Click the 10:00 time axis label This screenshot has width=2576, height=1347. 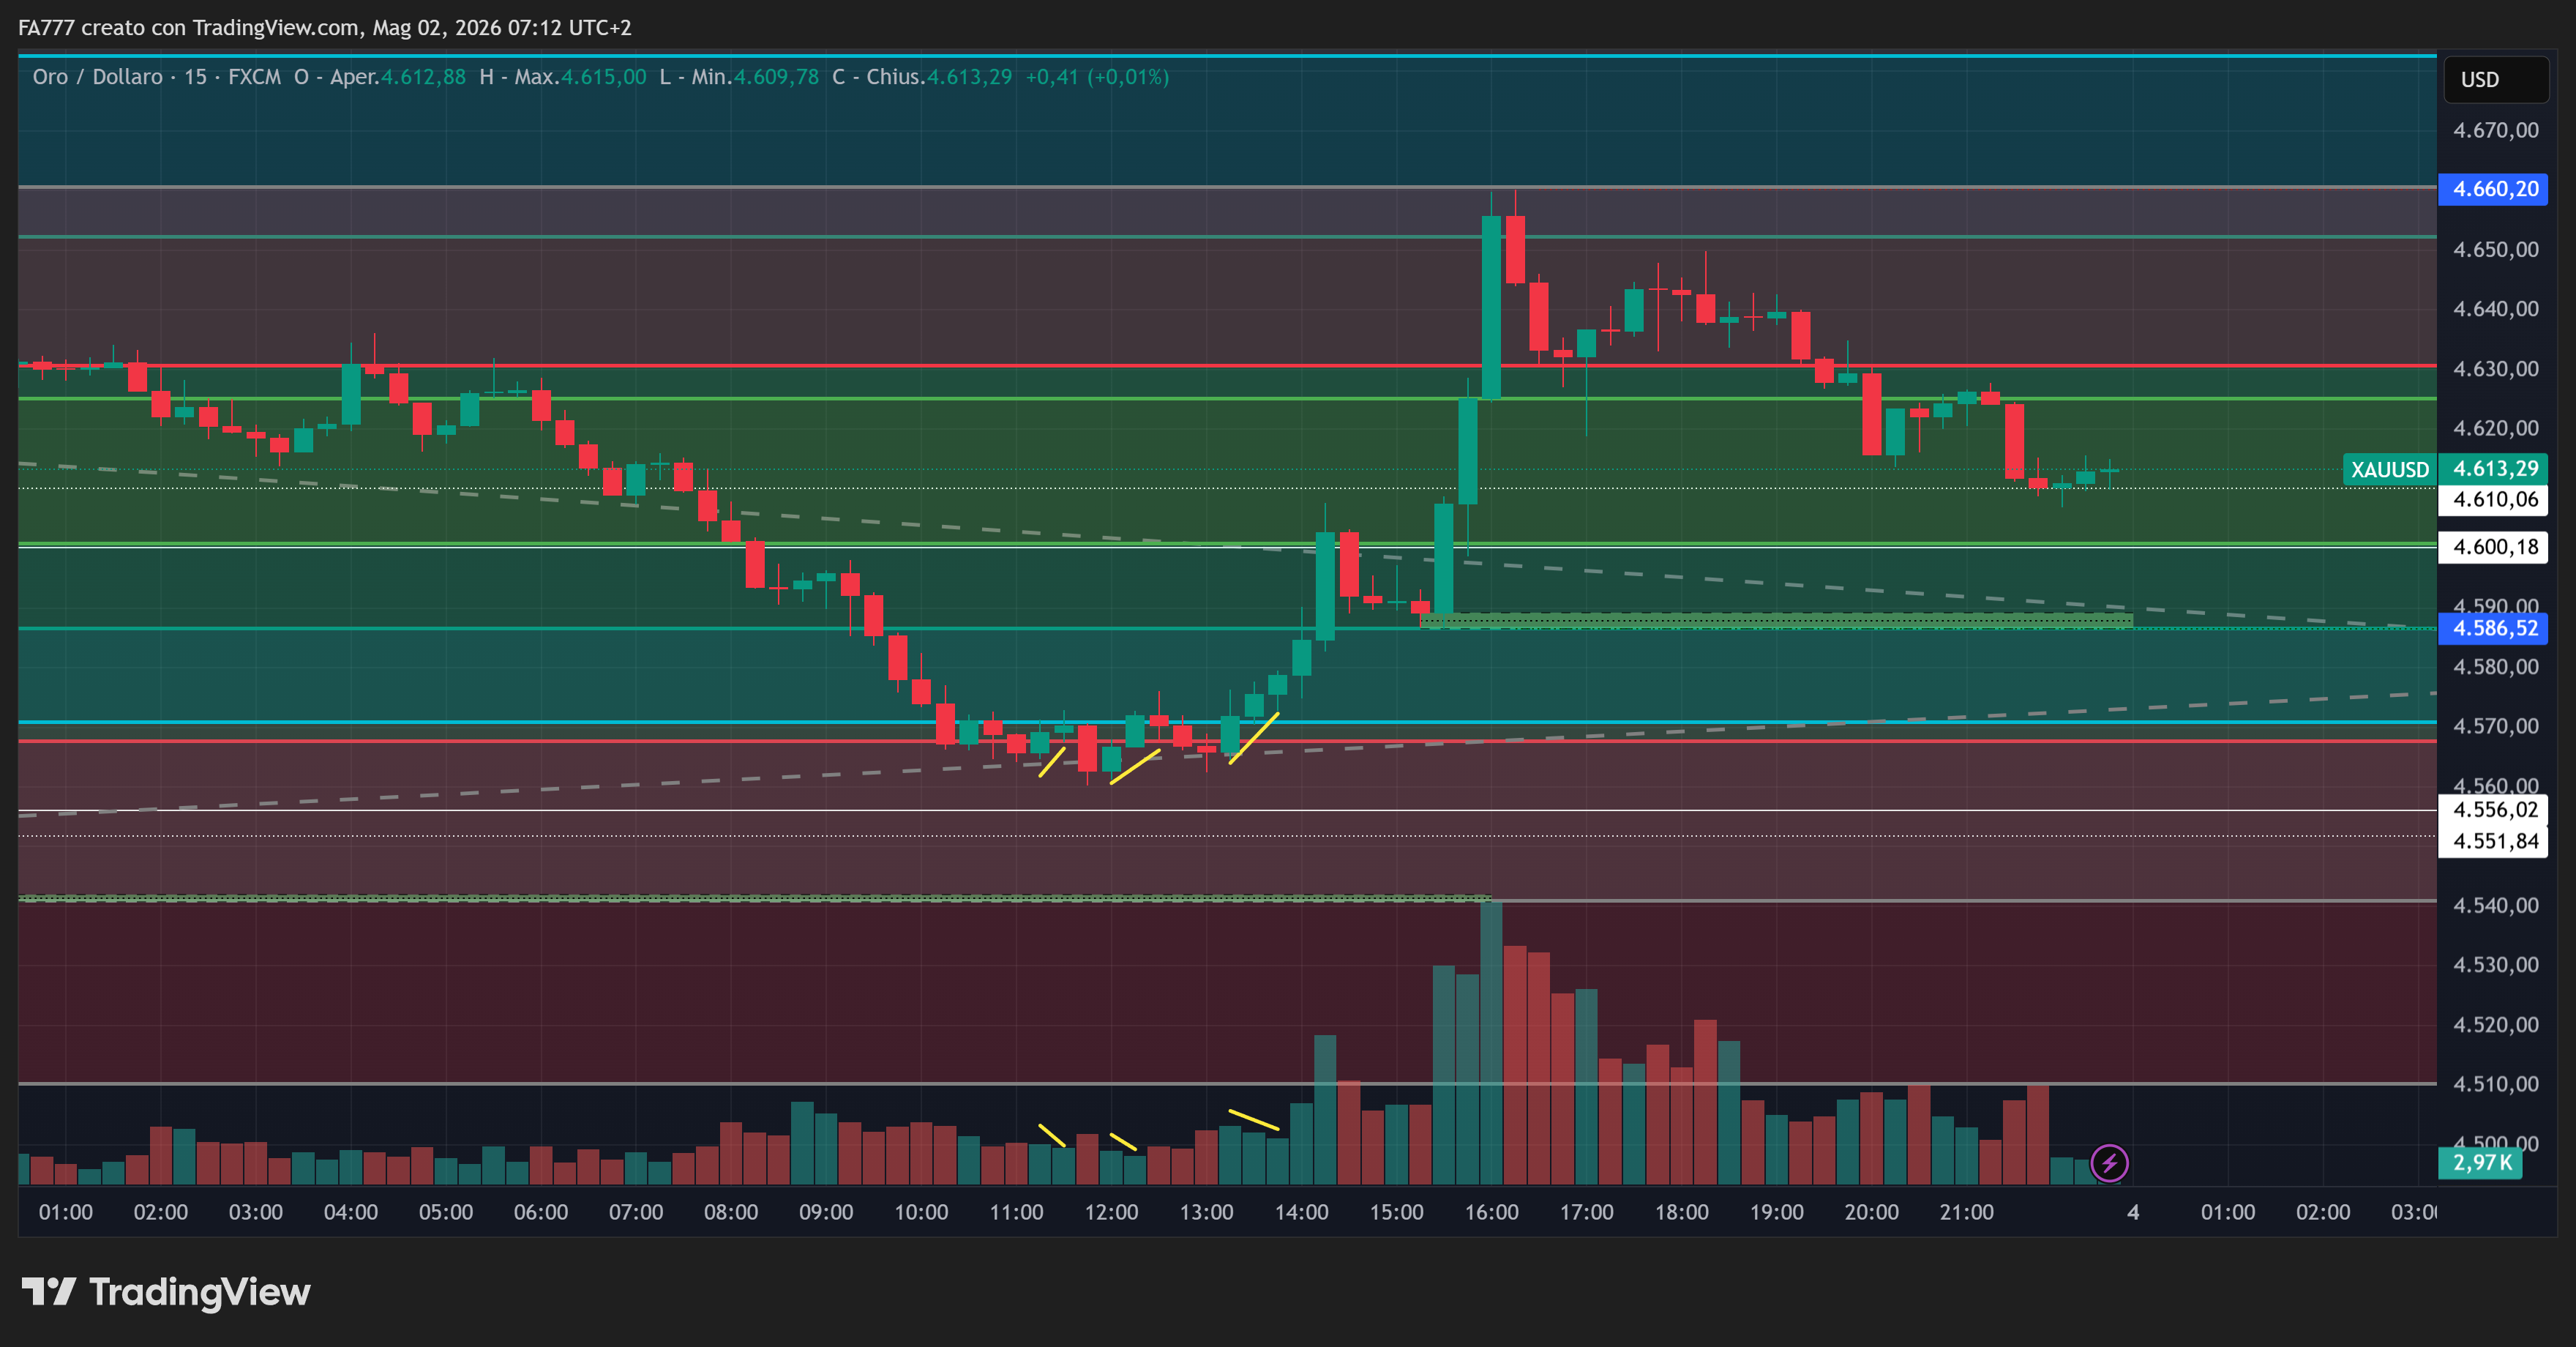(x=921, y=1212)
